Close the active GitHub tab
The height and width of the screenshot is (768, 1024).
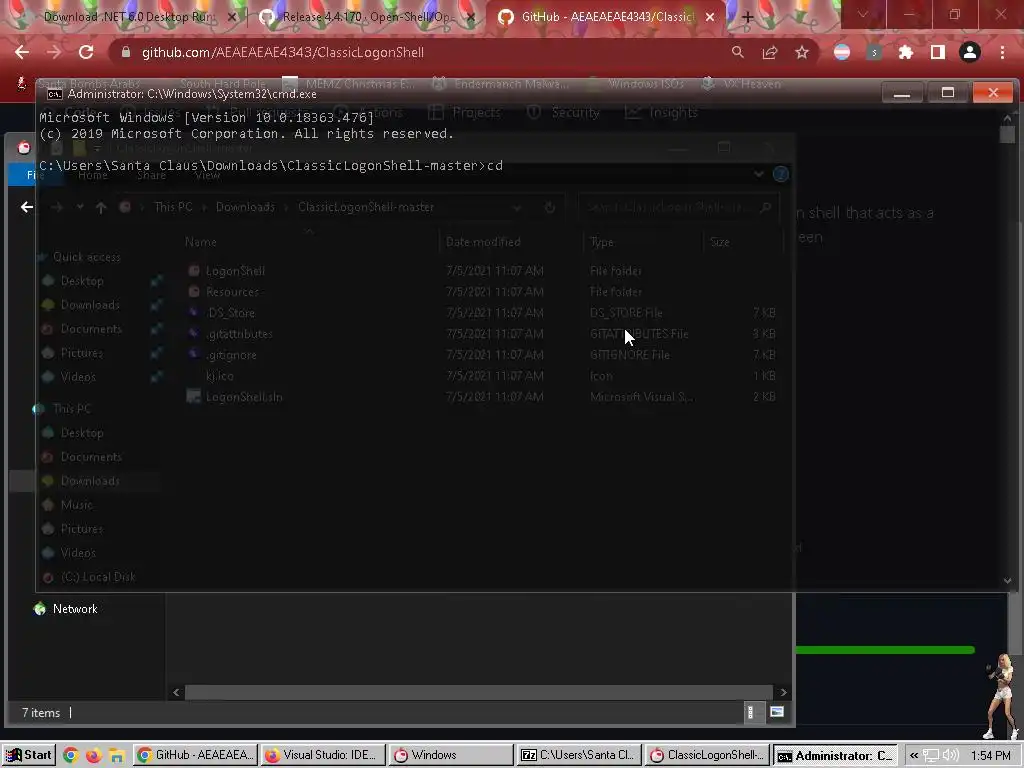[x=710, y=17]
